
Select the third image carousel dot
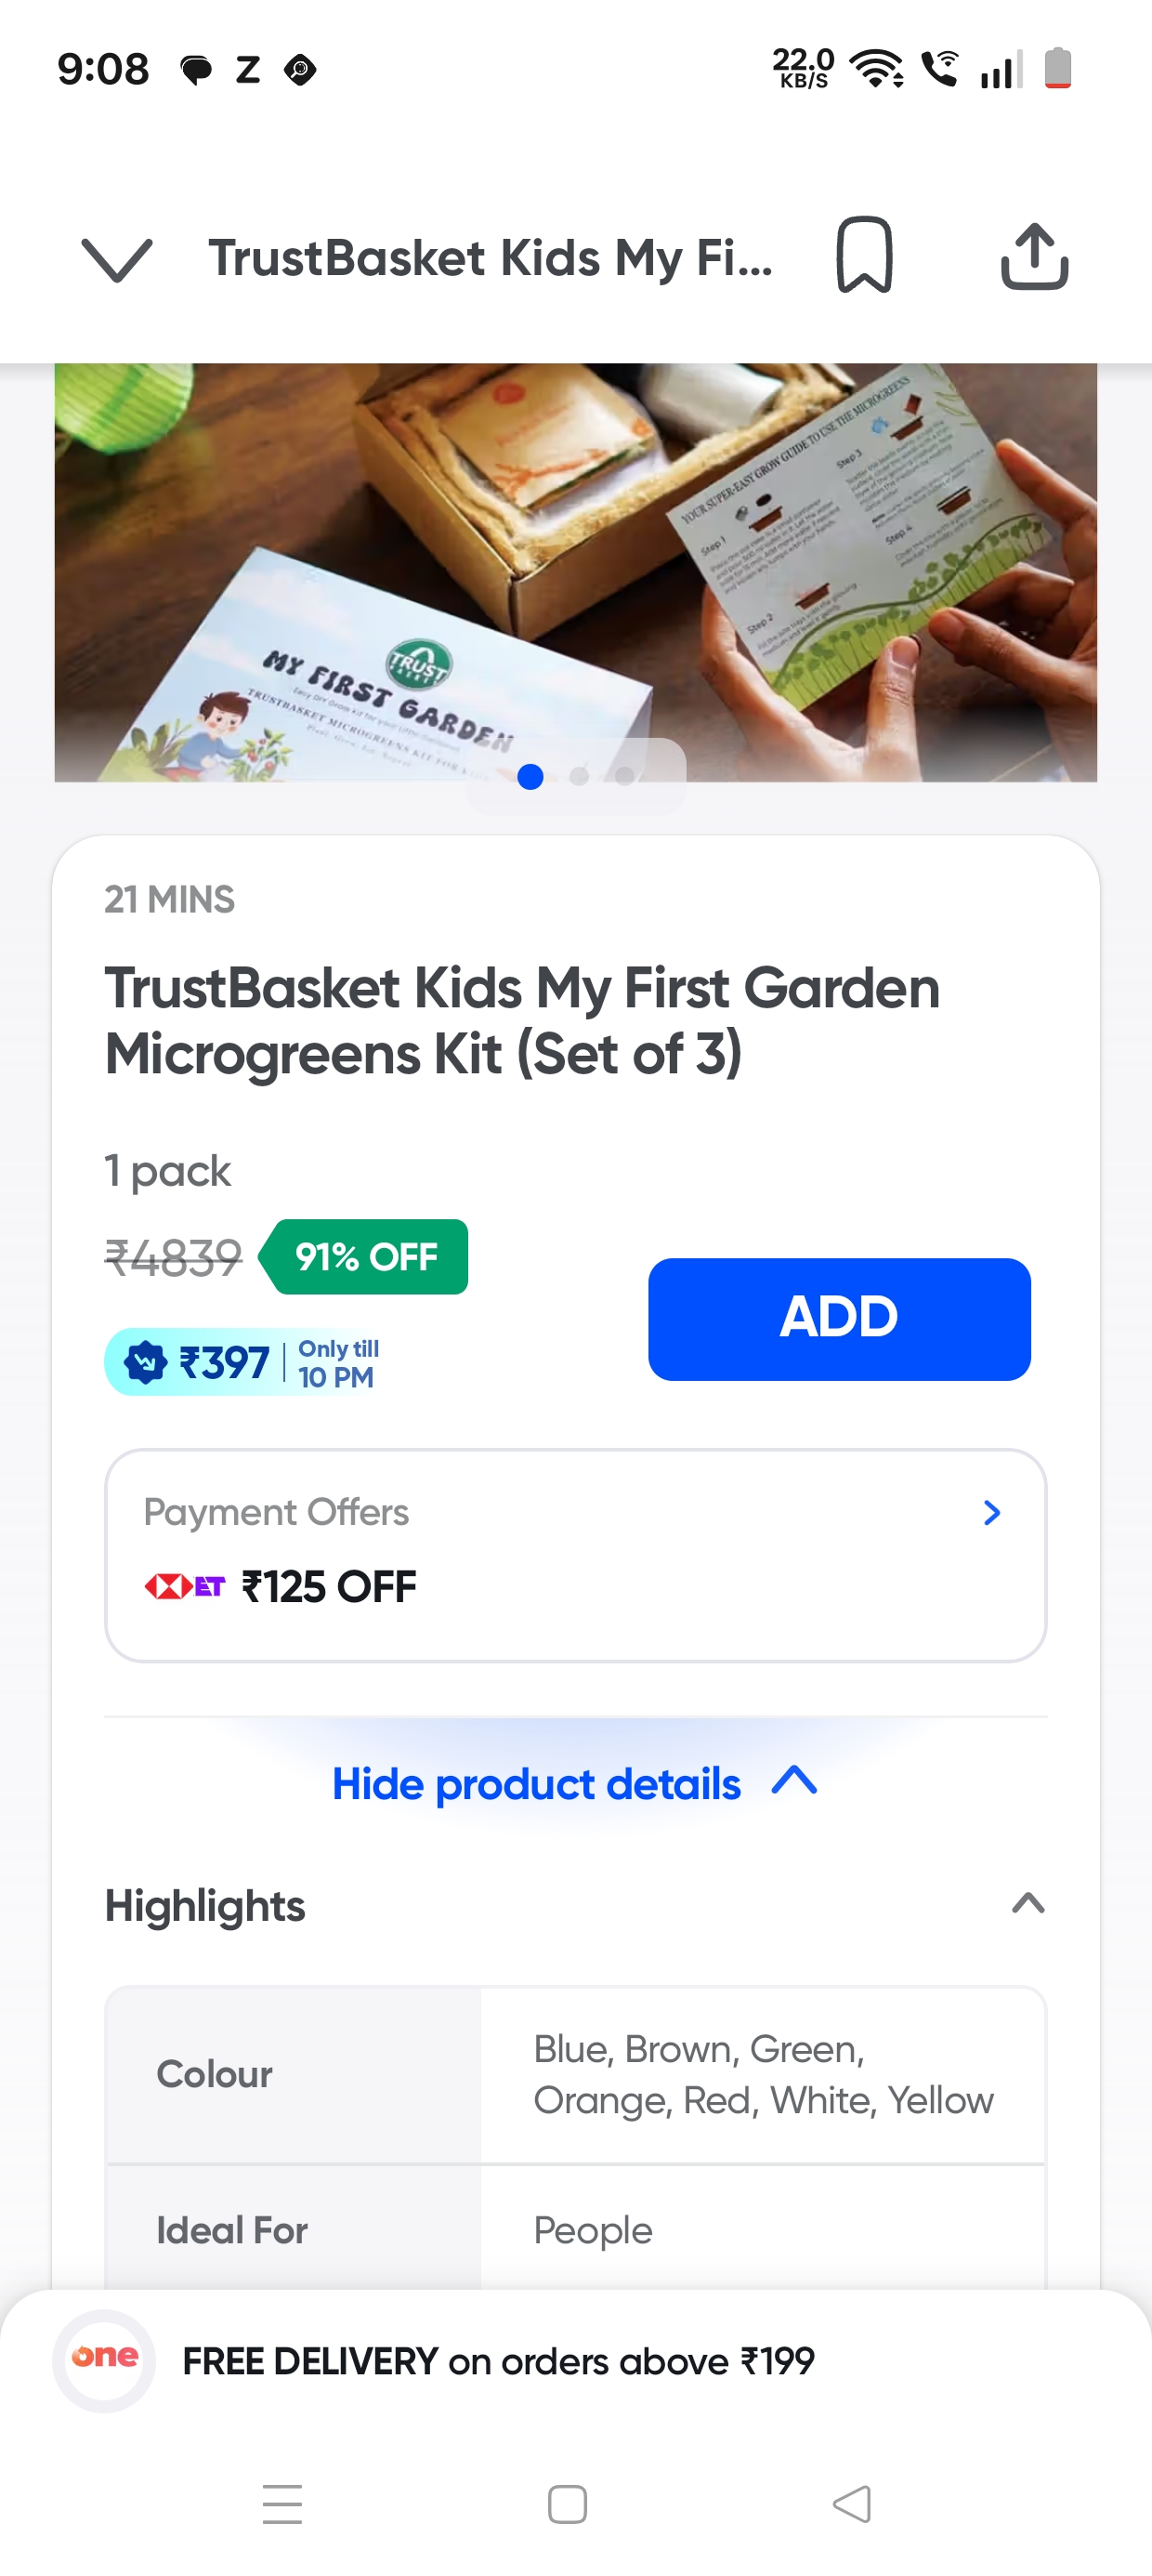[x=624, y=776]
